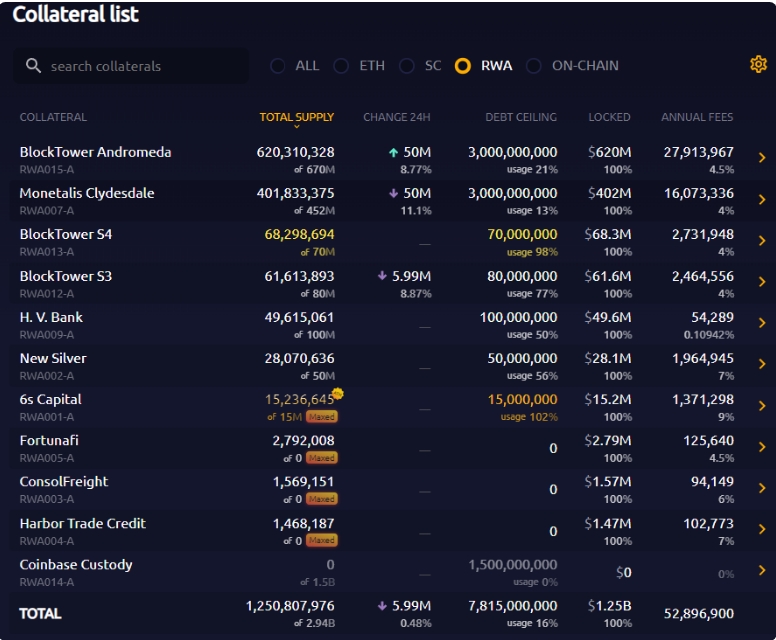The width and height of the screenshot is (776, 640).
Task: Expand 6s Capital row chevron
Action: pos(762,406)
